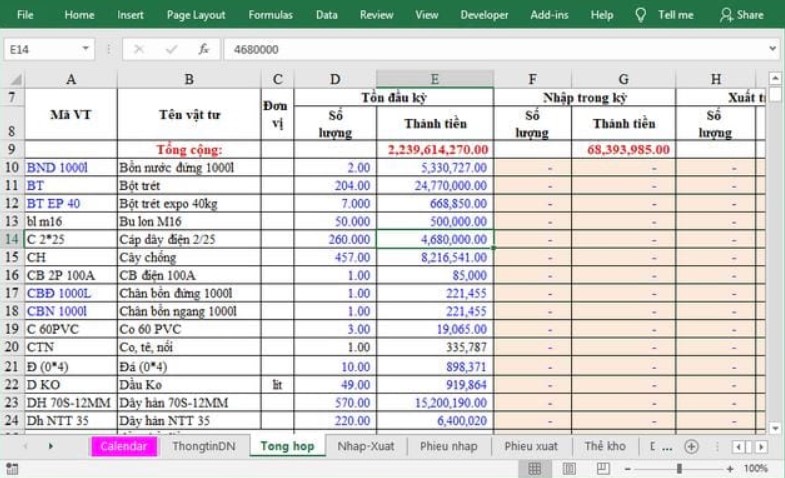Open the Phieu xuat sheet tab

pos(531,446)
